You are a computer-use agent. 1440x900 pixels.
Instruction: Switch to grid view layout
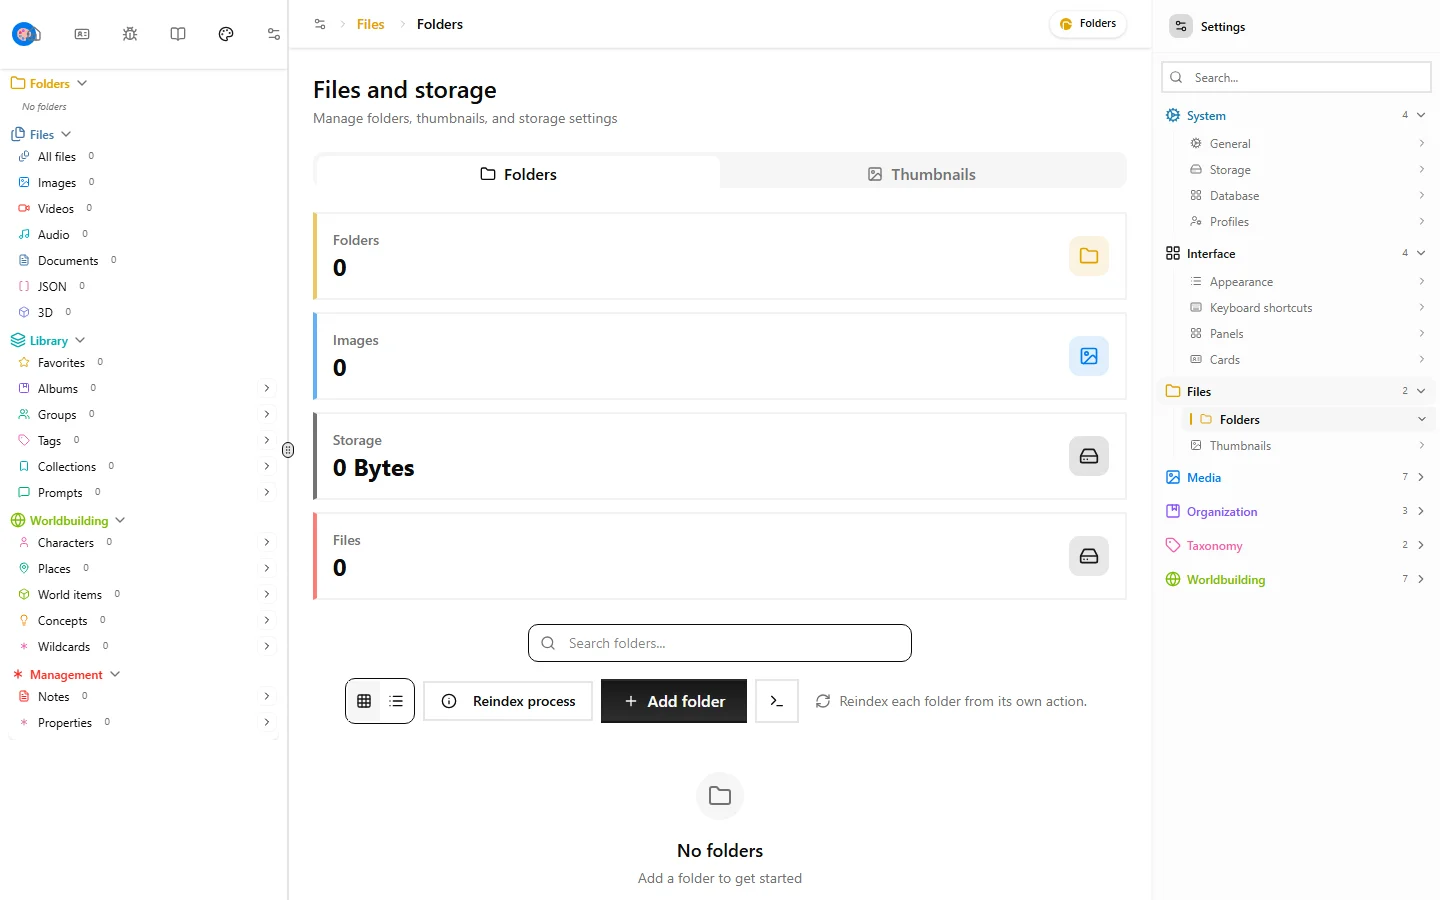tap(364, 701)
